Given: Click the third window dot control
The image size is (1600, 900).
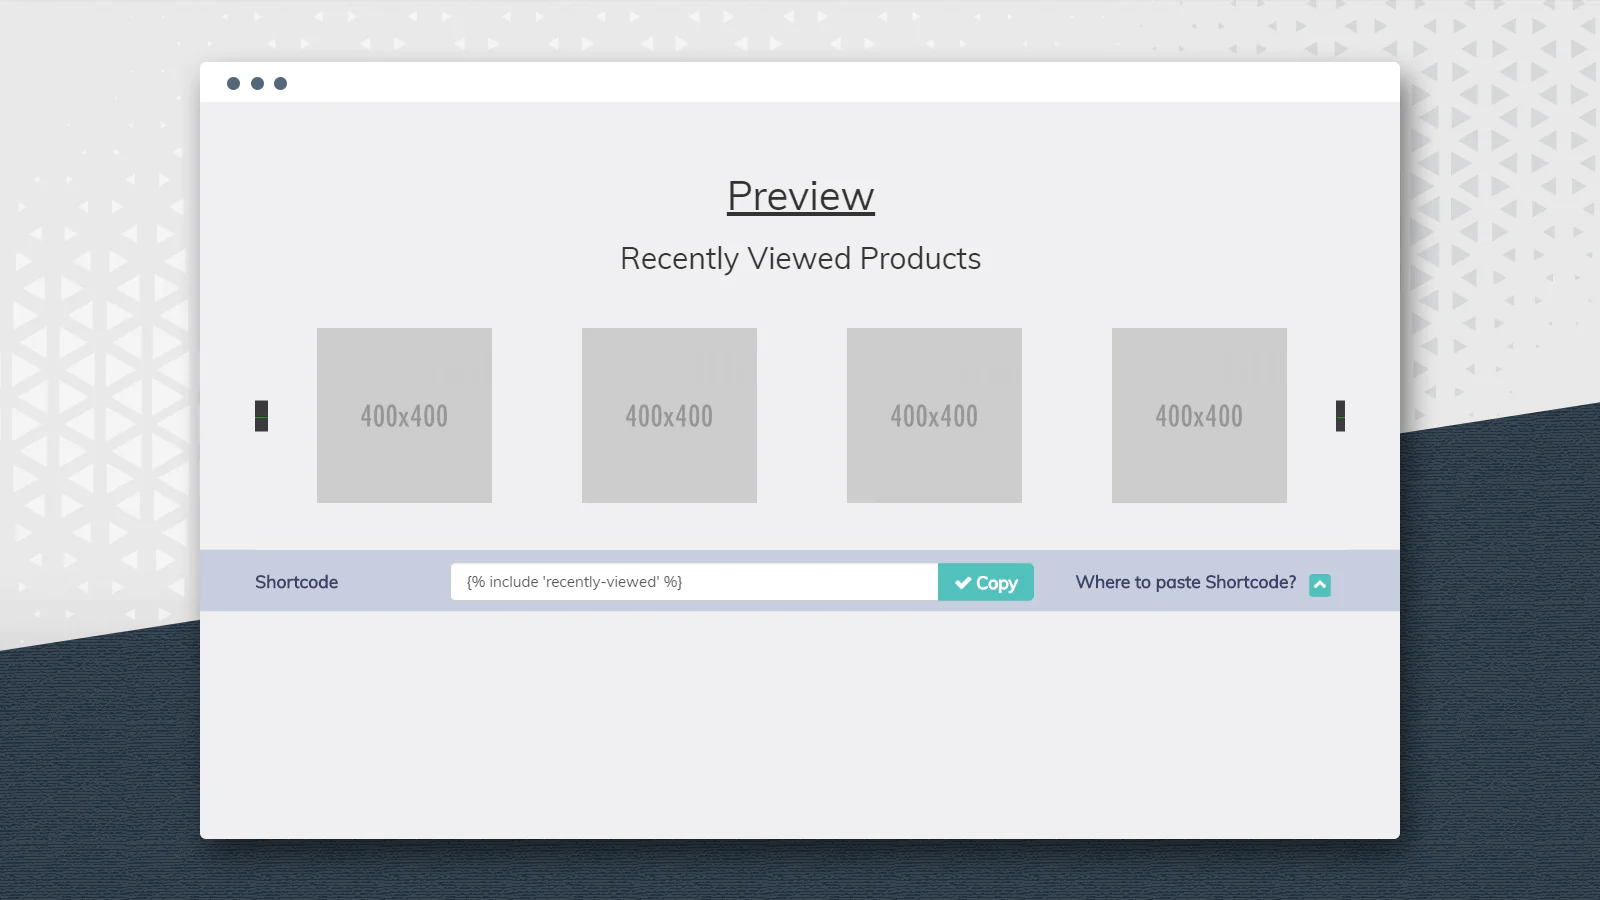Looking at the screenshot, I should [280, 83].
